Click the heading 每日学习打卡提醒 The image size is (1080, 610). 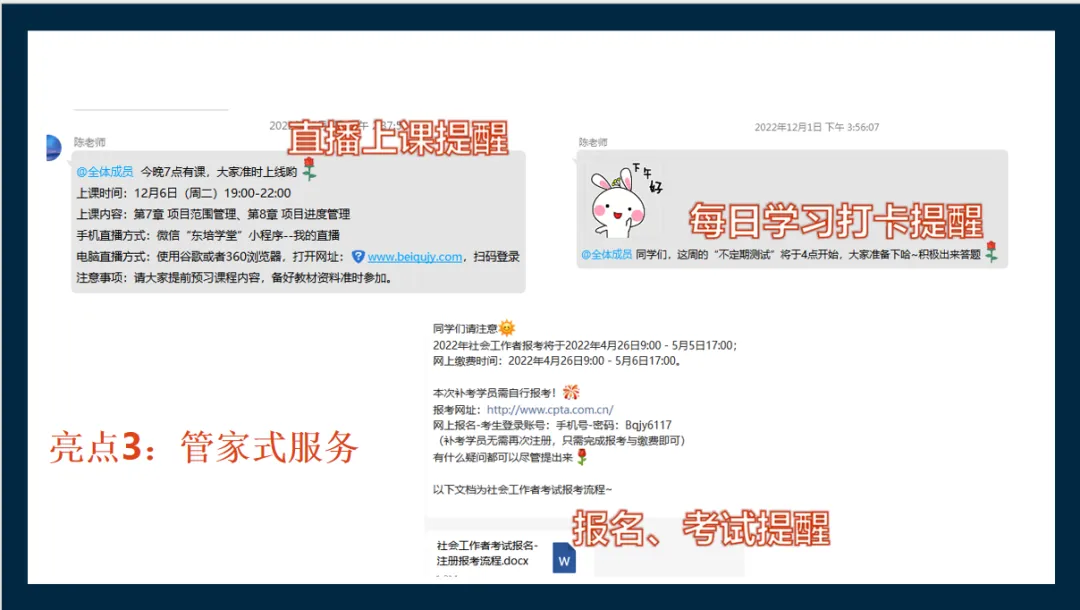click(835, 221)
